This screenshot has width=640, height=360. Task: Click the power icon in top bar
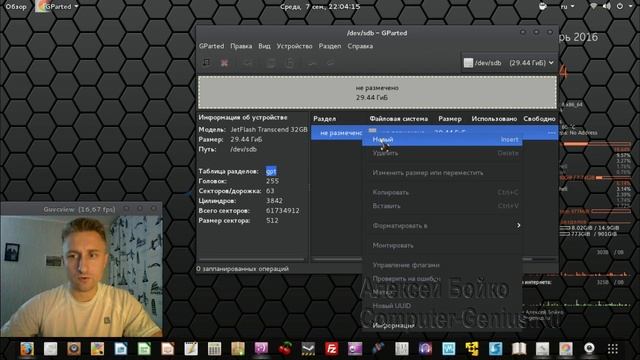620,6
